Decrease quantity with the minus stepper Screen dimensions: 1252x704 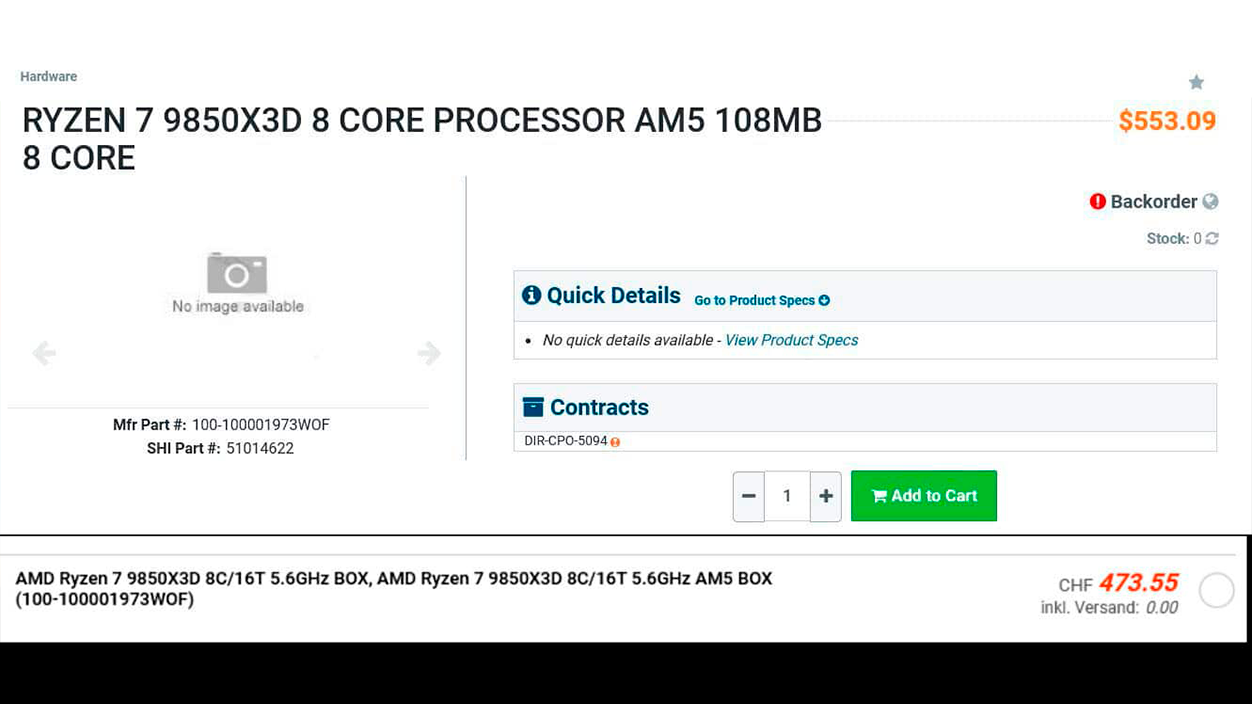[x=748, y=495]
